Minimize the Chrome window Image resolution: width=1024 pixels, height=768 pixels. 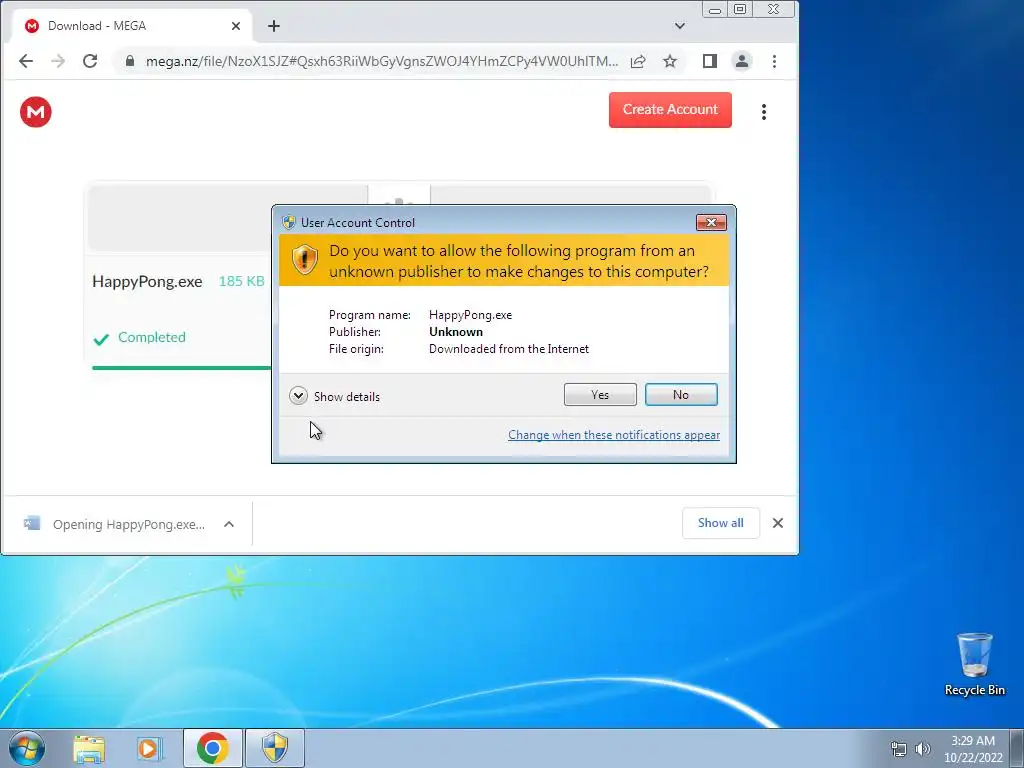pos(715,10)
